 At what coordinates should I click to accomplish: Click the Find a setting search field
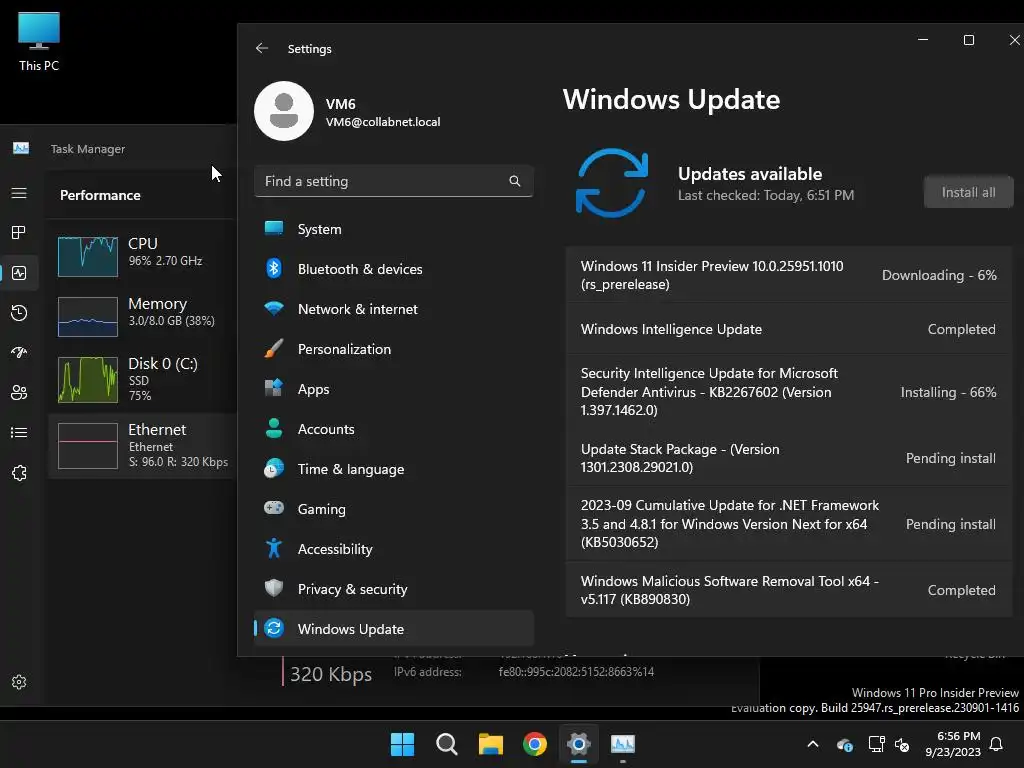(x=393, y=181)
